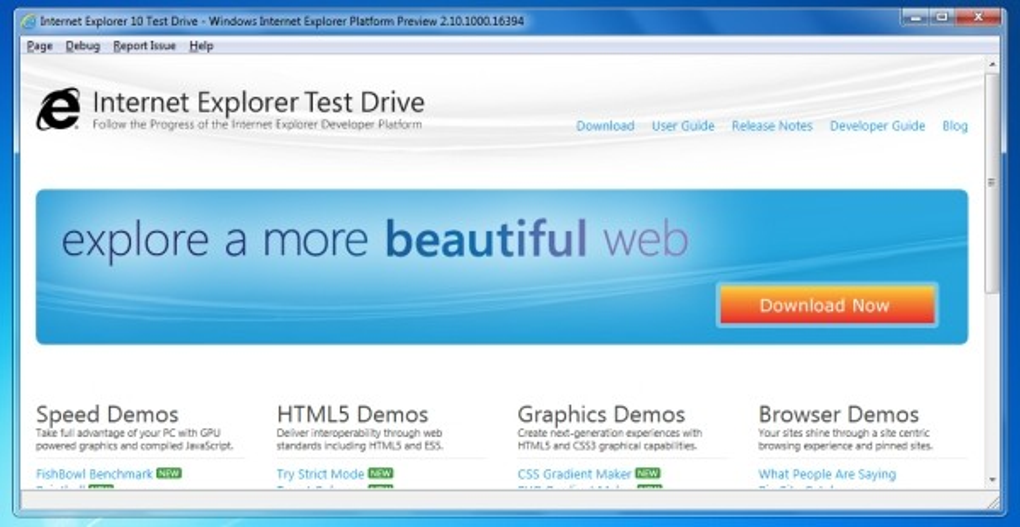
Task: Click the window resize grip in status bar
Action: (993, 502)
